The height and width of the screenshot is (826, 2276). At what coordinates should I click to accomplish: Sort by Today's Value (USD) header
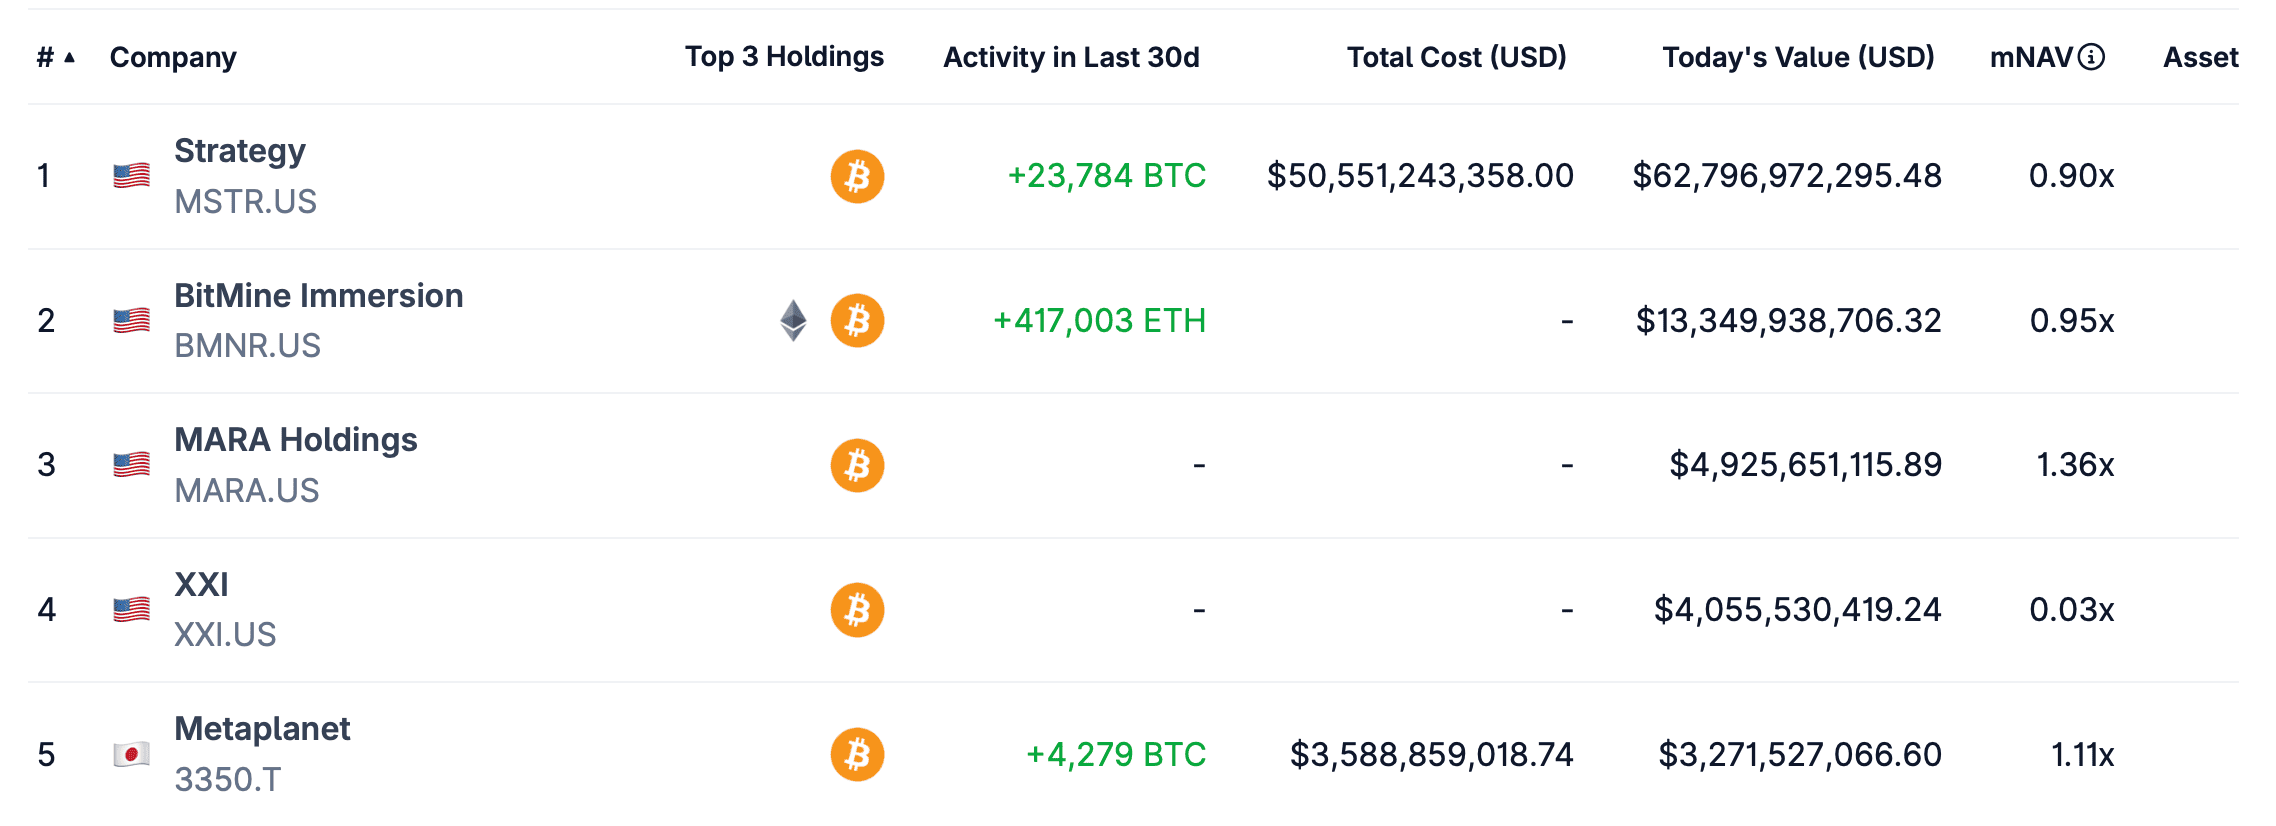point(1798,58)
